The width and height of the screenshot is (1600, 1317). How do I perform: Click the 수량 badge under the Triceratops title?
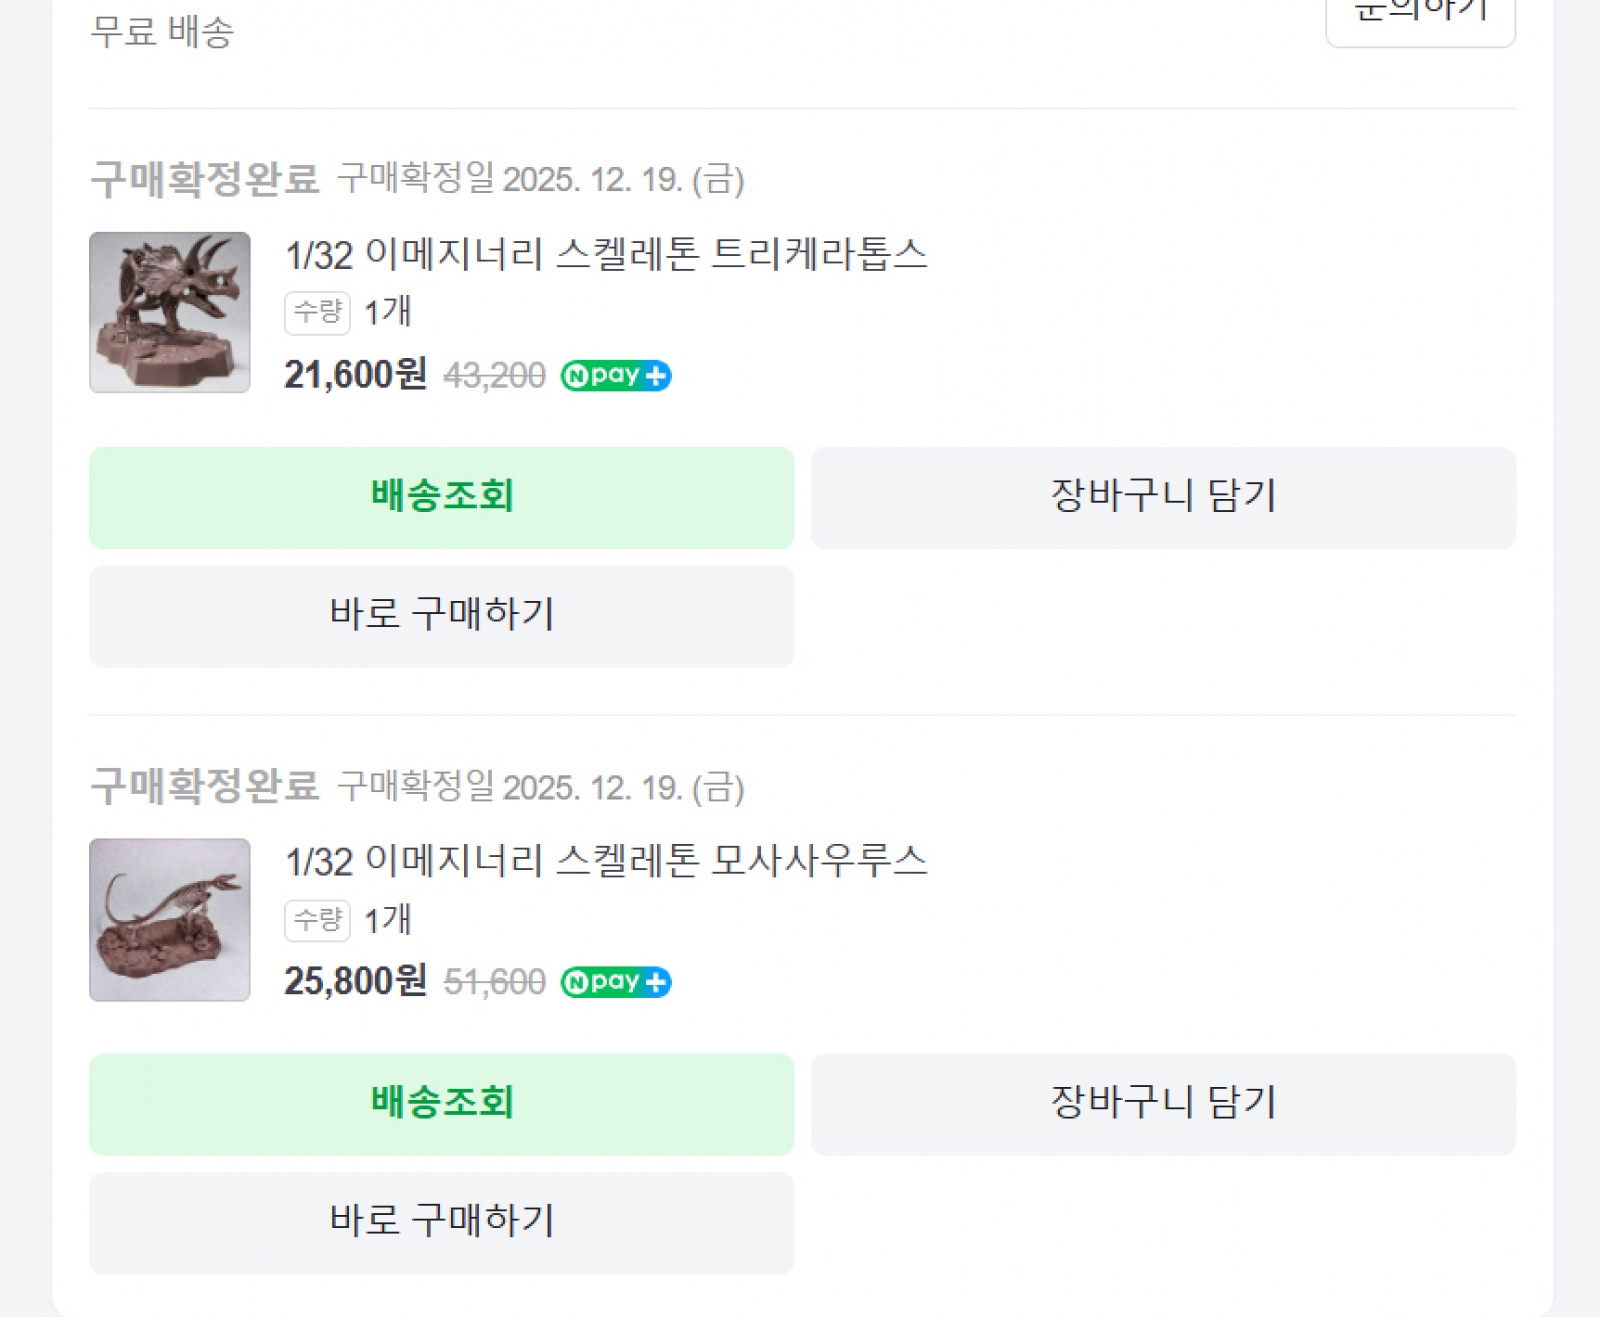tap(317, 312)
